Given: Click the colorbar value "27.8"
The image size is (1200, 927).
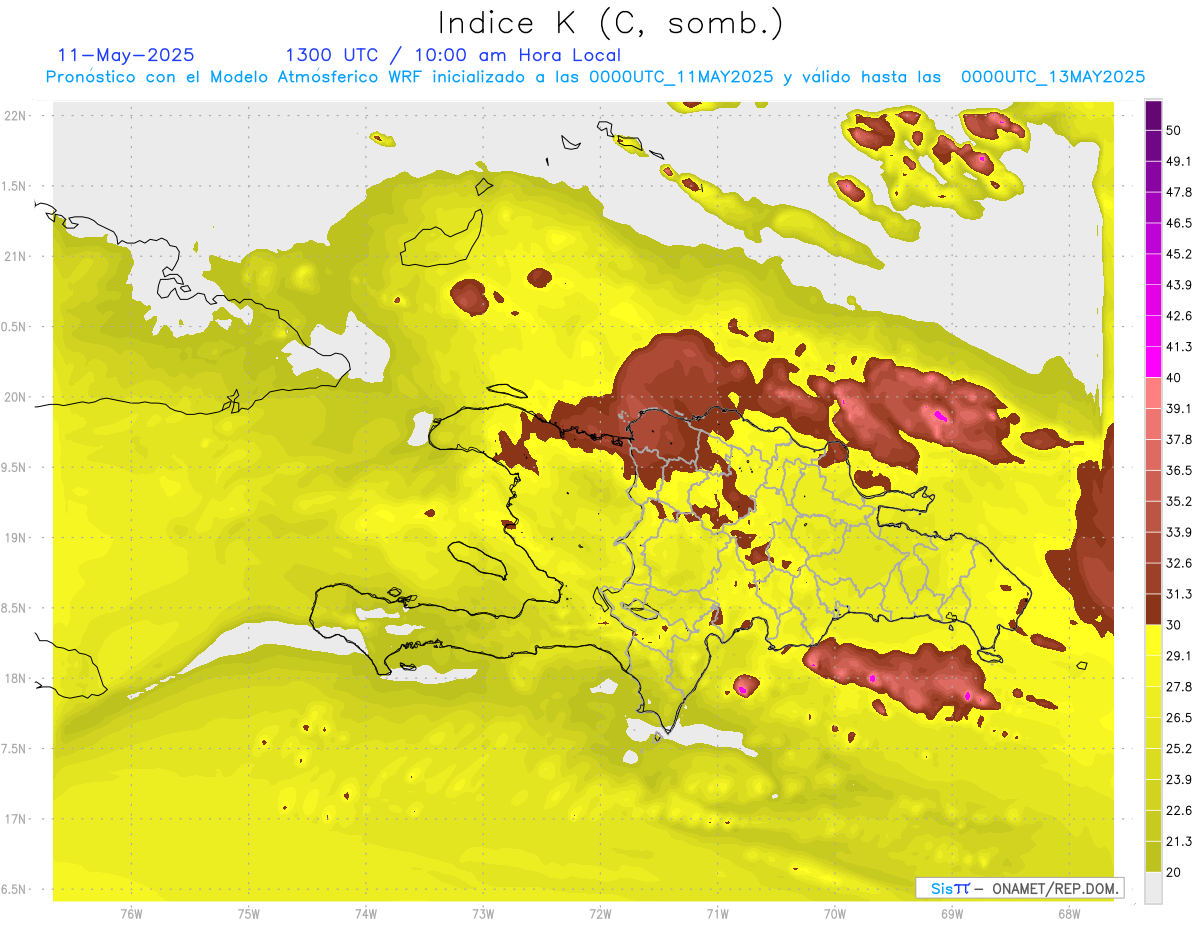Looking at the screenshot, I should 1178,687.
